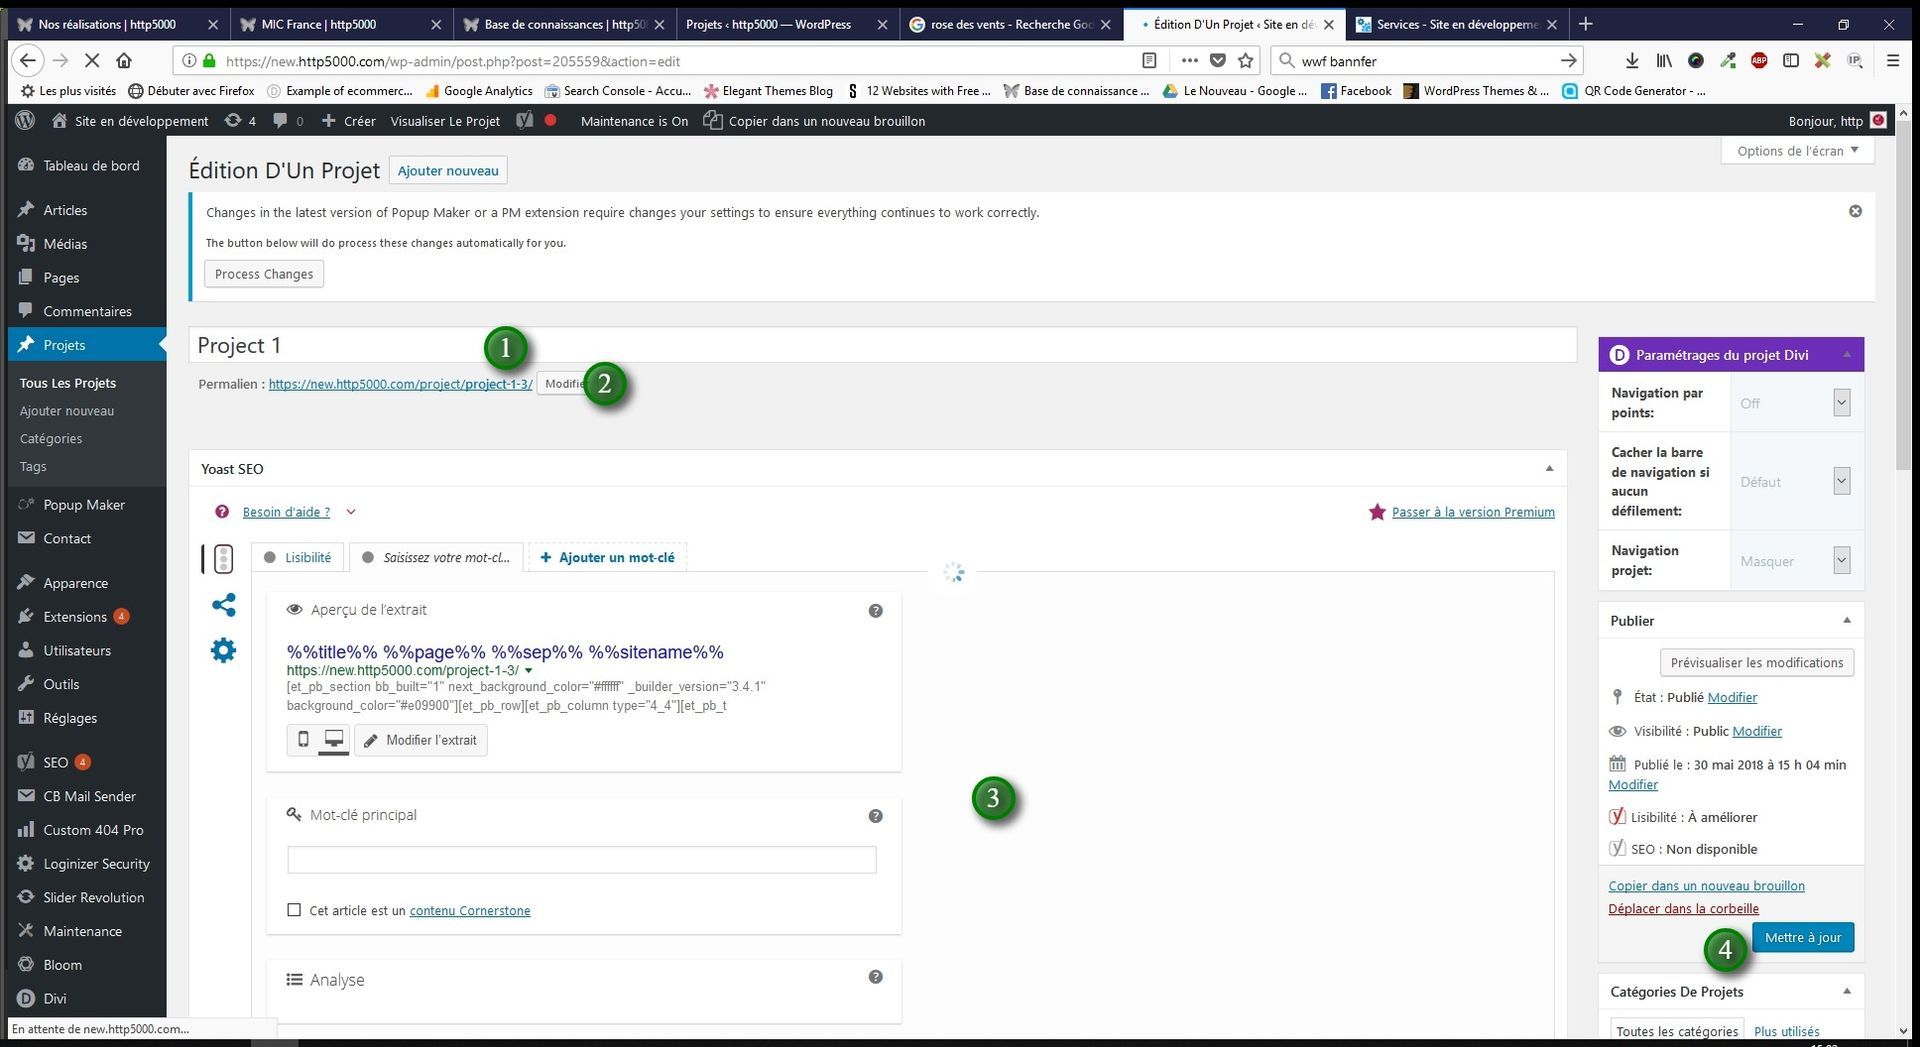Screen dimensions: 1920x1047
Task: Open help for Analyse section
Action: click(876, 977)
